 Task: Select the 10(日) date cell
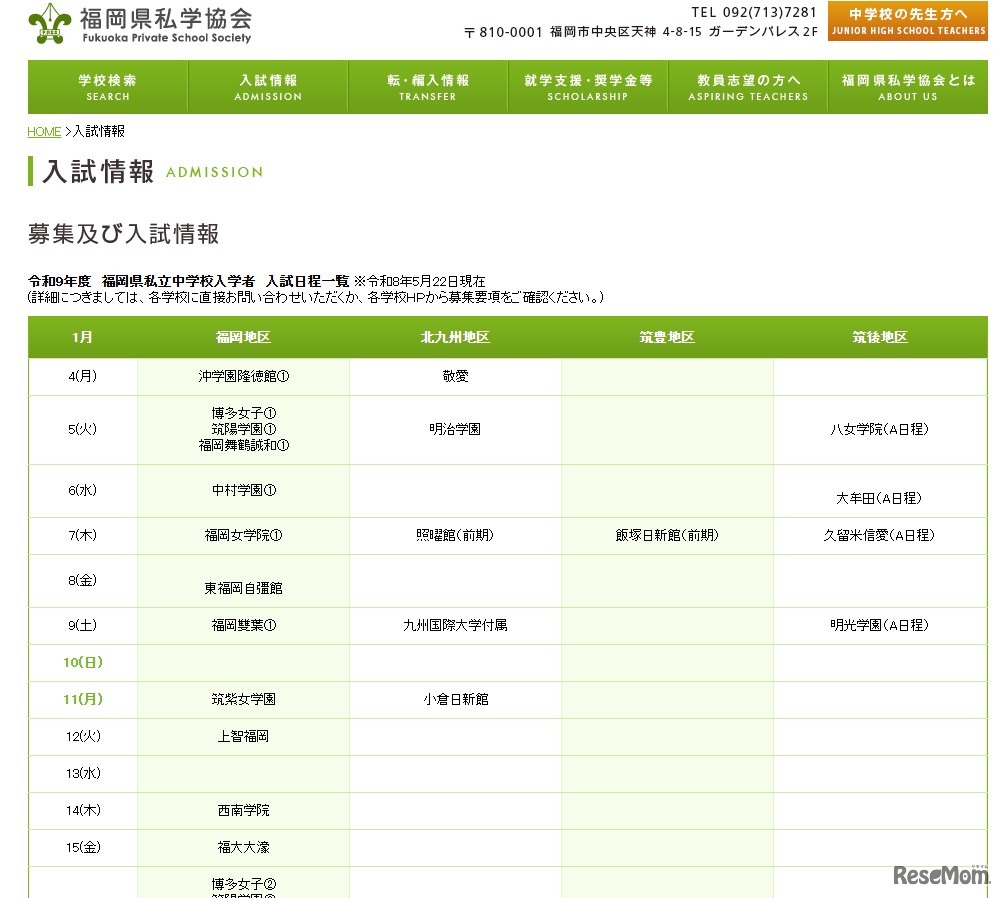tap(83, 663)
